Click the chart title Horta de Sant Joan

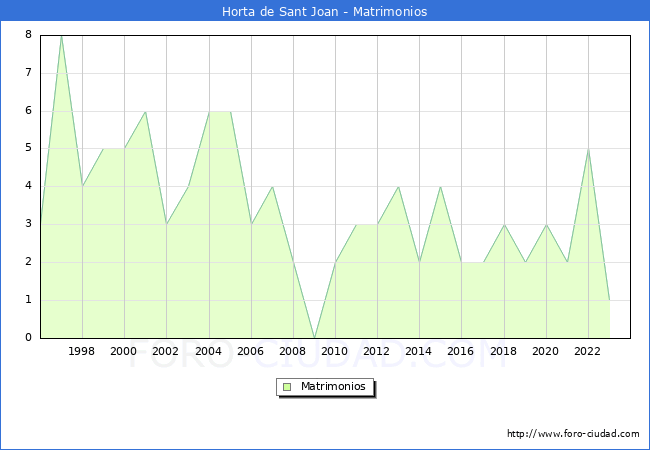point(324,12)
